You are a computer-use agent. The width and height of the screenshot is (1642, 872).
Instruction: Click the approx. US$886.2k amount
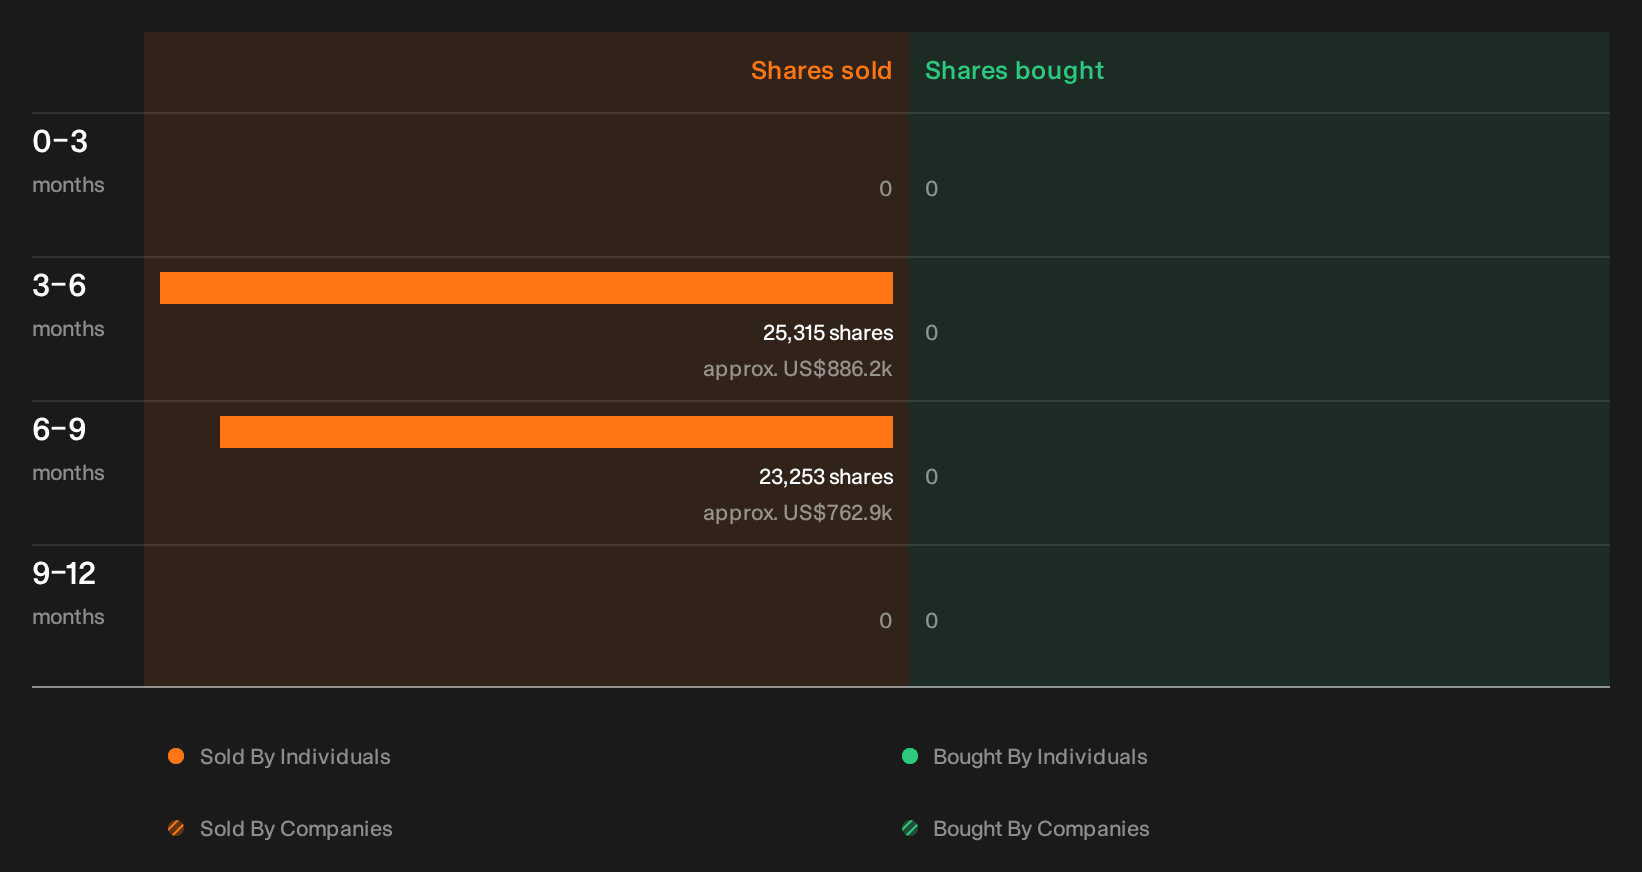[x=797, y=369]
